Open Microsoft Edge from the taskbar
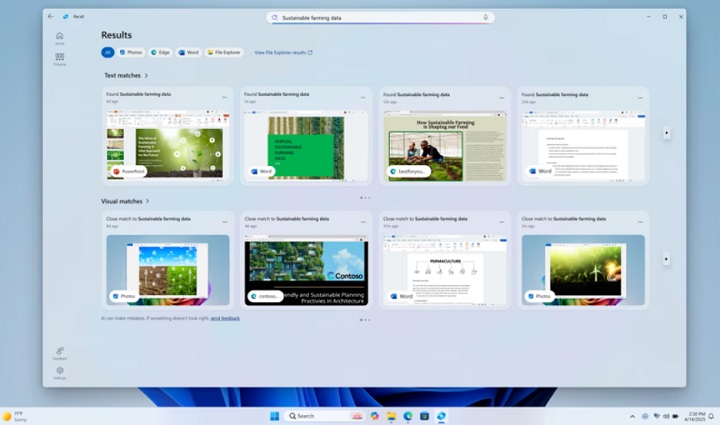The width and height of the screenshot is (720, 425). (x=408, y=416)
